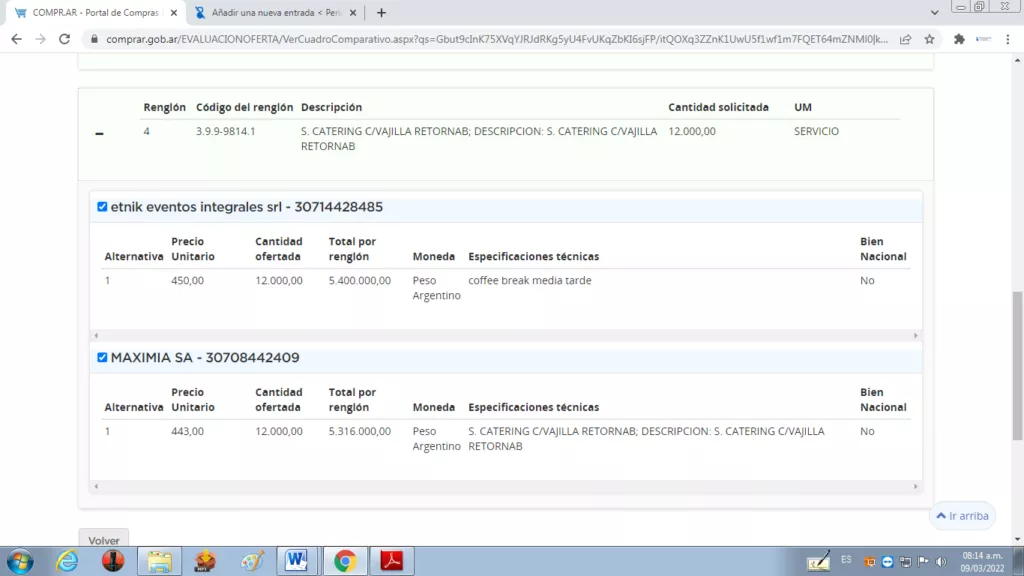This screenshot has height=576, width=1024.
Task: Open Microsoft Word from the taskbar
Action: pos(297,561)
